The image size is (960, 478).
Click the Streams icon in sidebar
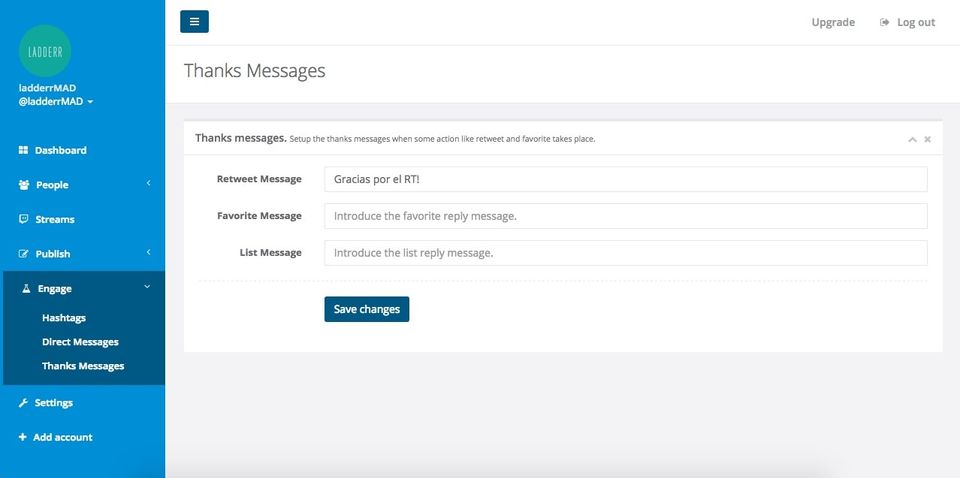coord(23,219)
